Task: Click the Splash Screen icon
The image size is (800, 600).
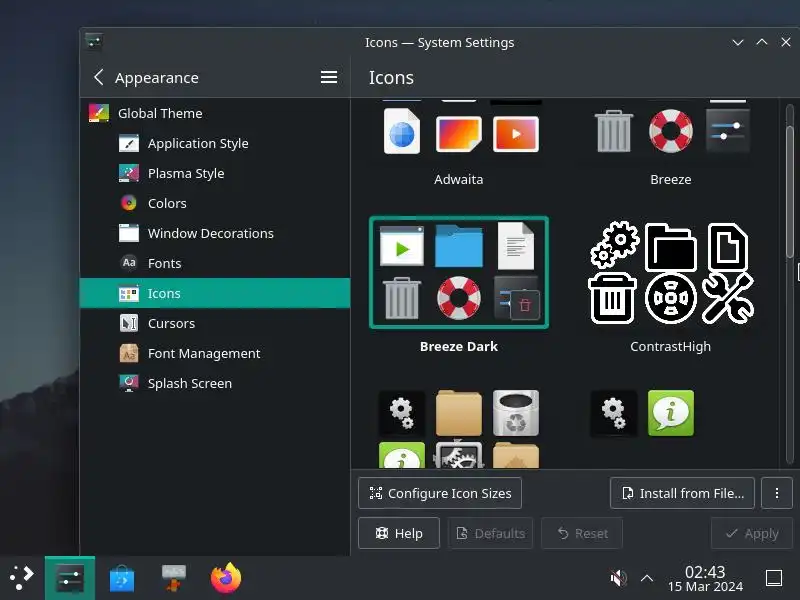Action: 129,383
